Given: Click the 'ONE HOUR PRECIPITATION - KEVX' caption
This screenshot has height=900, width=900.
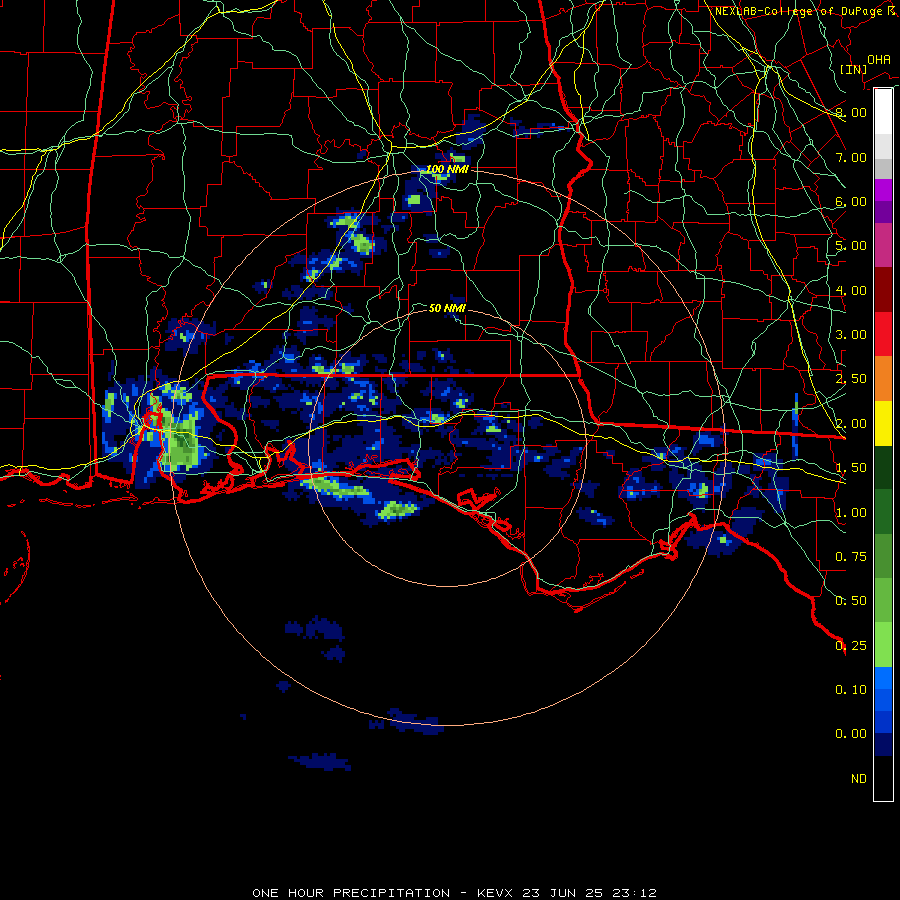Looking at the screenshot, I should [385, 893].
